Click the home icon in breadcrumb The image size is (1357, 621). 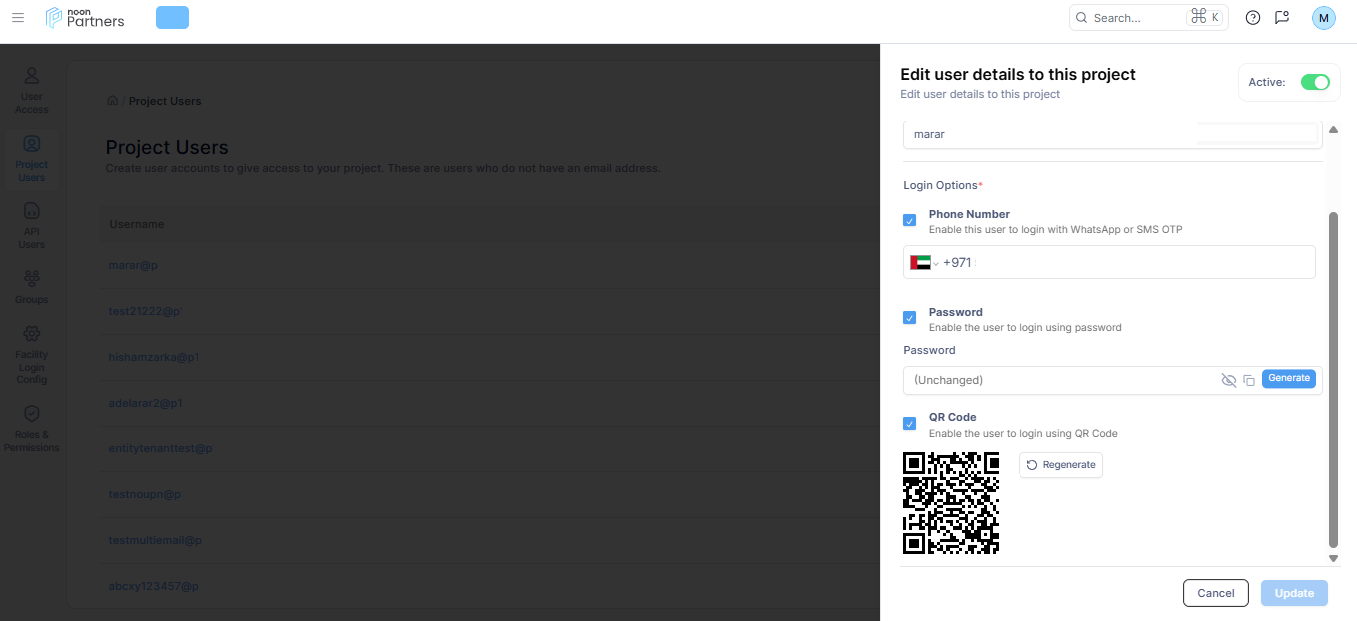[113, 101]
